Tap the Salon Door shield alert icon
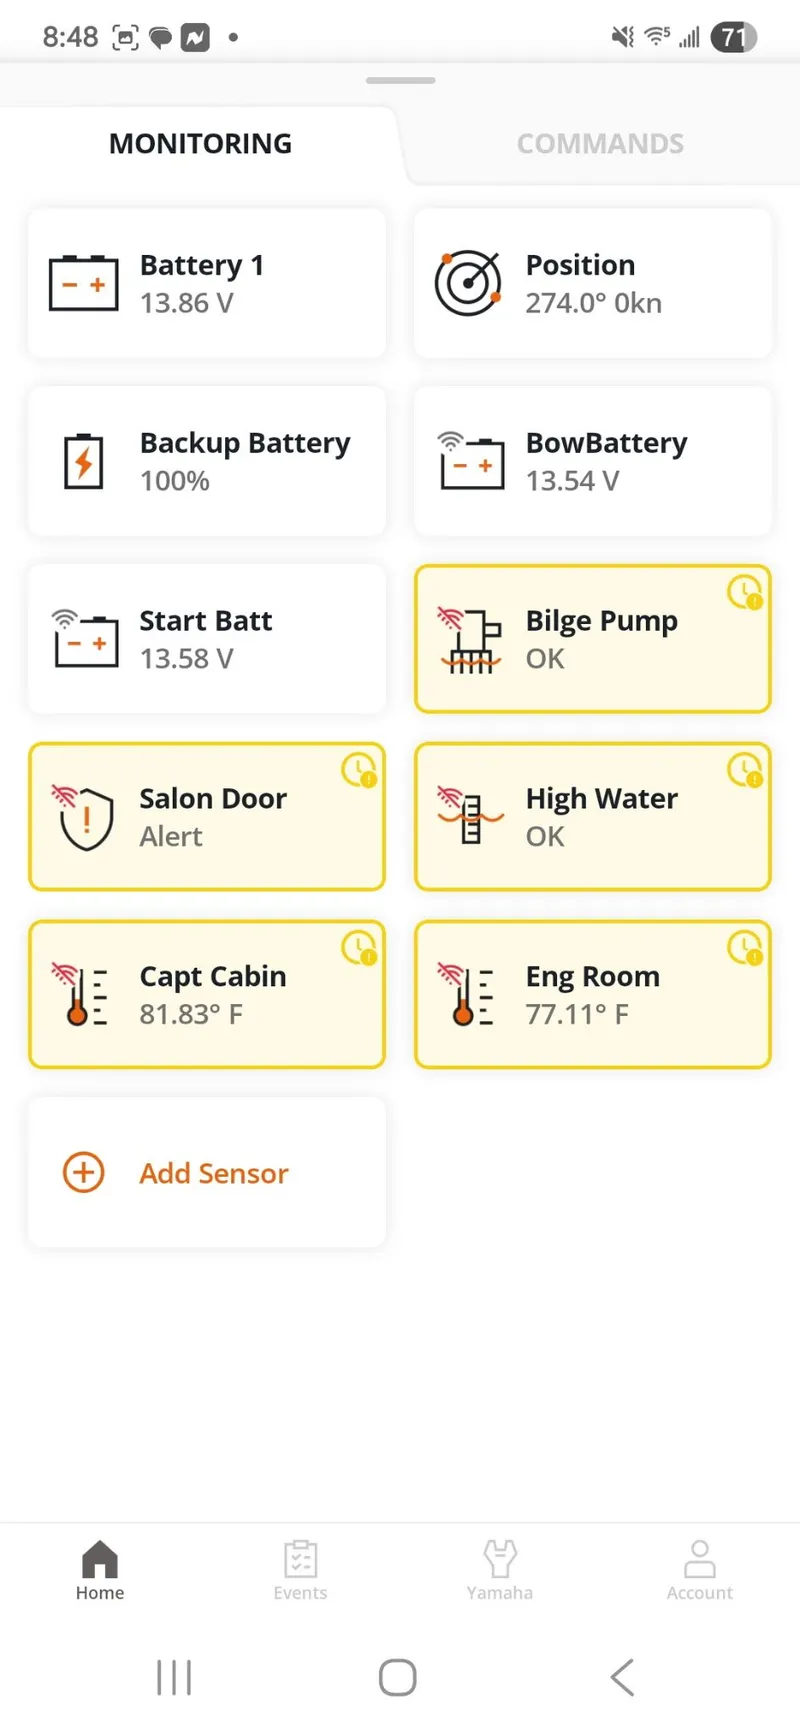The width and height of the screenshot is (800, 1734). [84, 817]
